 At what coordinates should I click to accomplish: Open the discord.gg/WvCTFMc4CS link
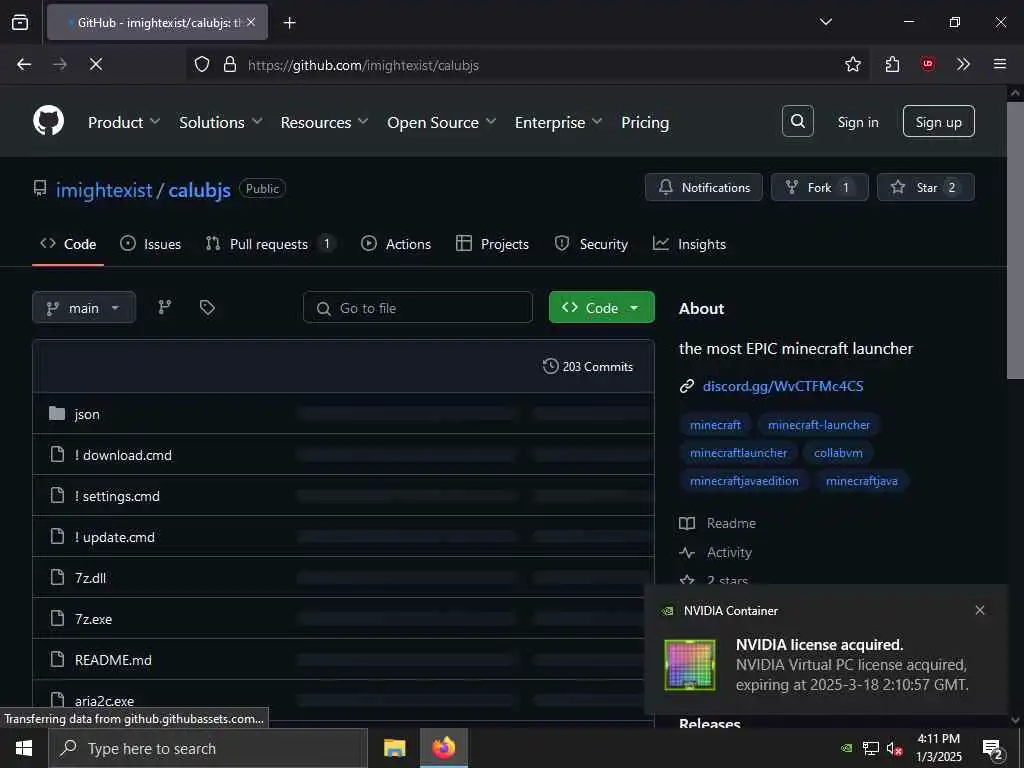[782, 386]
